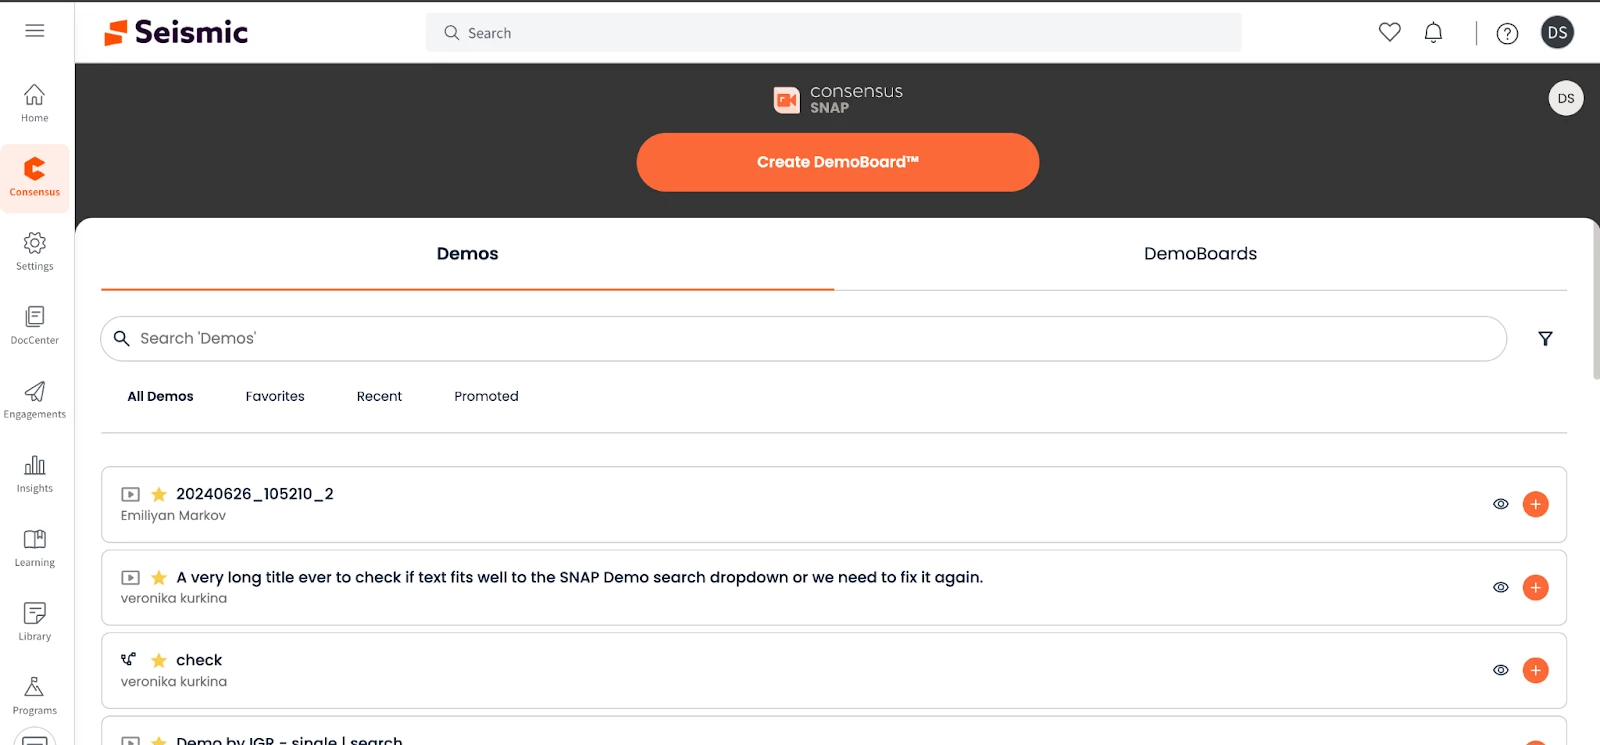Screen dimensions: 1600x745
Task: Open Learning in the sidebar
Action: click(x=35, y=548)
